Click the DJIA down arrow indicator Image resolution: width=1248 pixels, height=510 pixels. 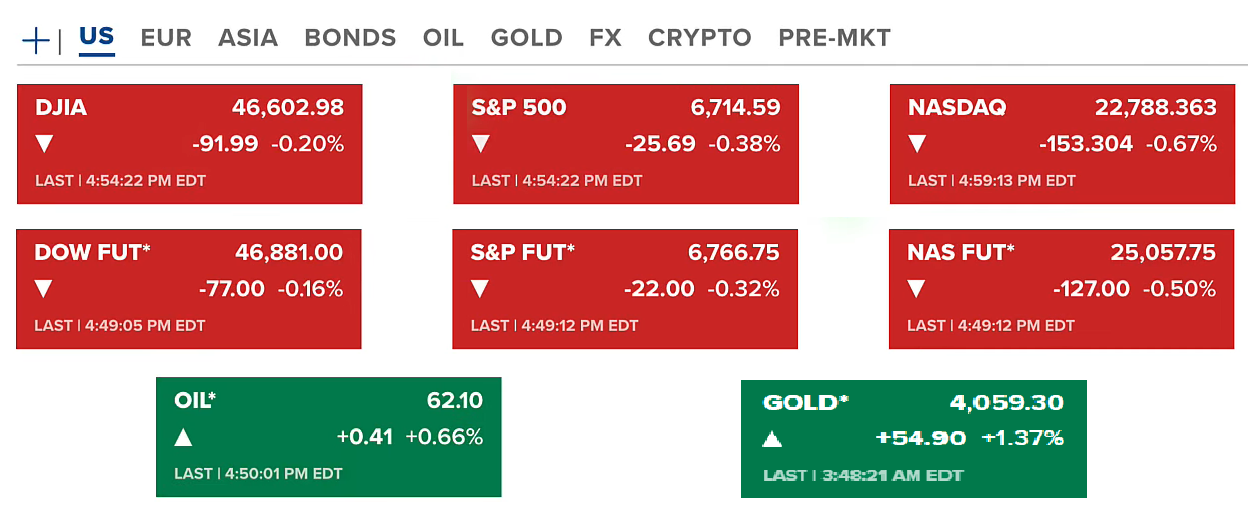[x=44, y=144]
